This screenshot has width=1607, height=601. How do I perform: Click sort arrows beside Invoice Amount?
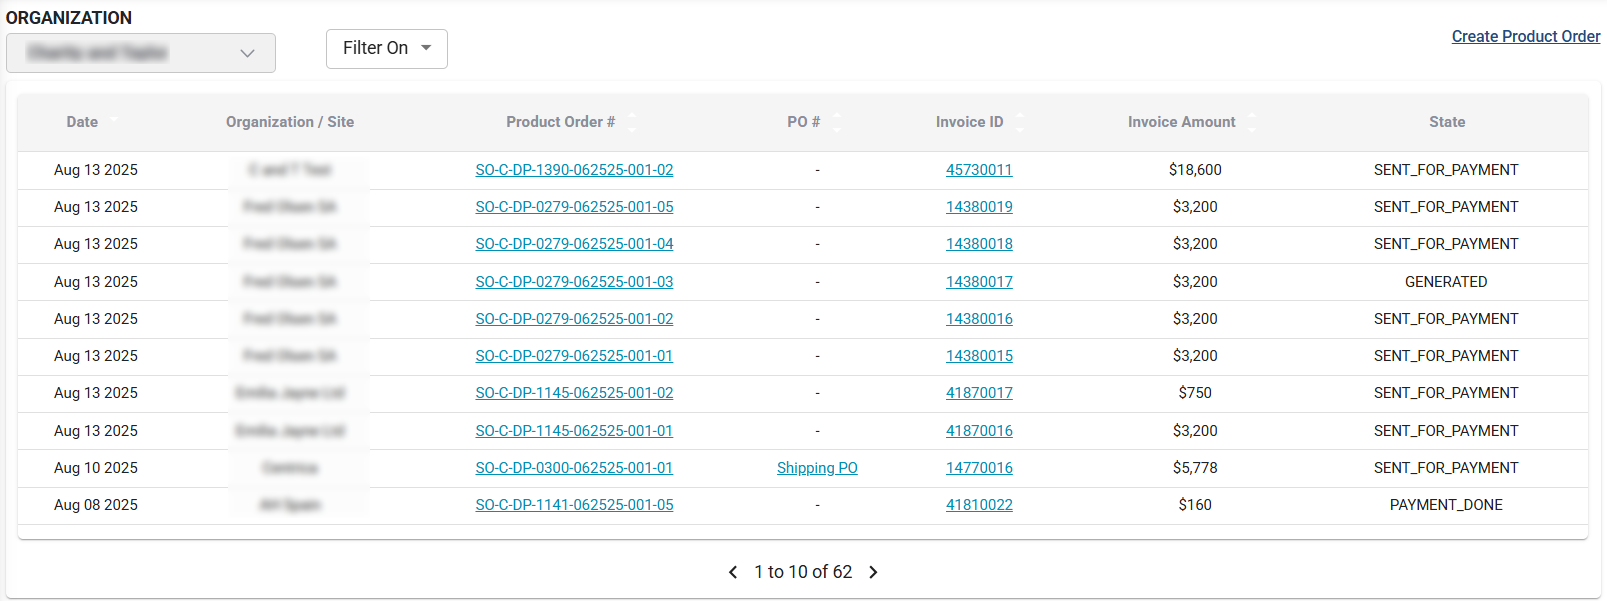pyautogui.click(x=1251, y=122)
